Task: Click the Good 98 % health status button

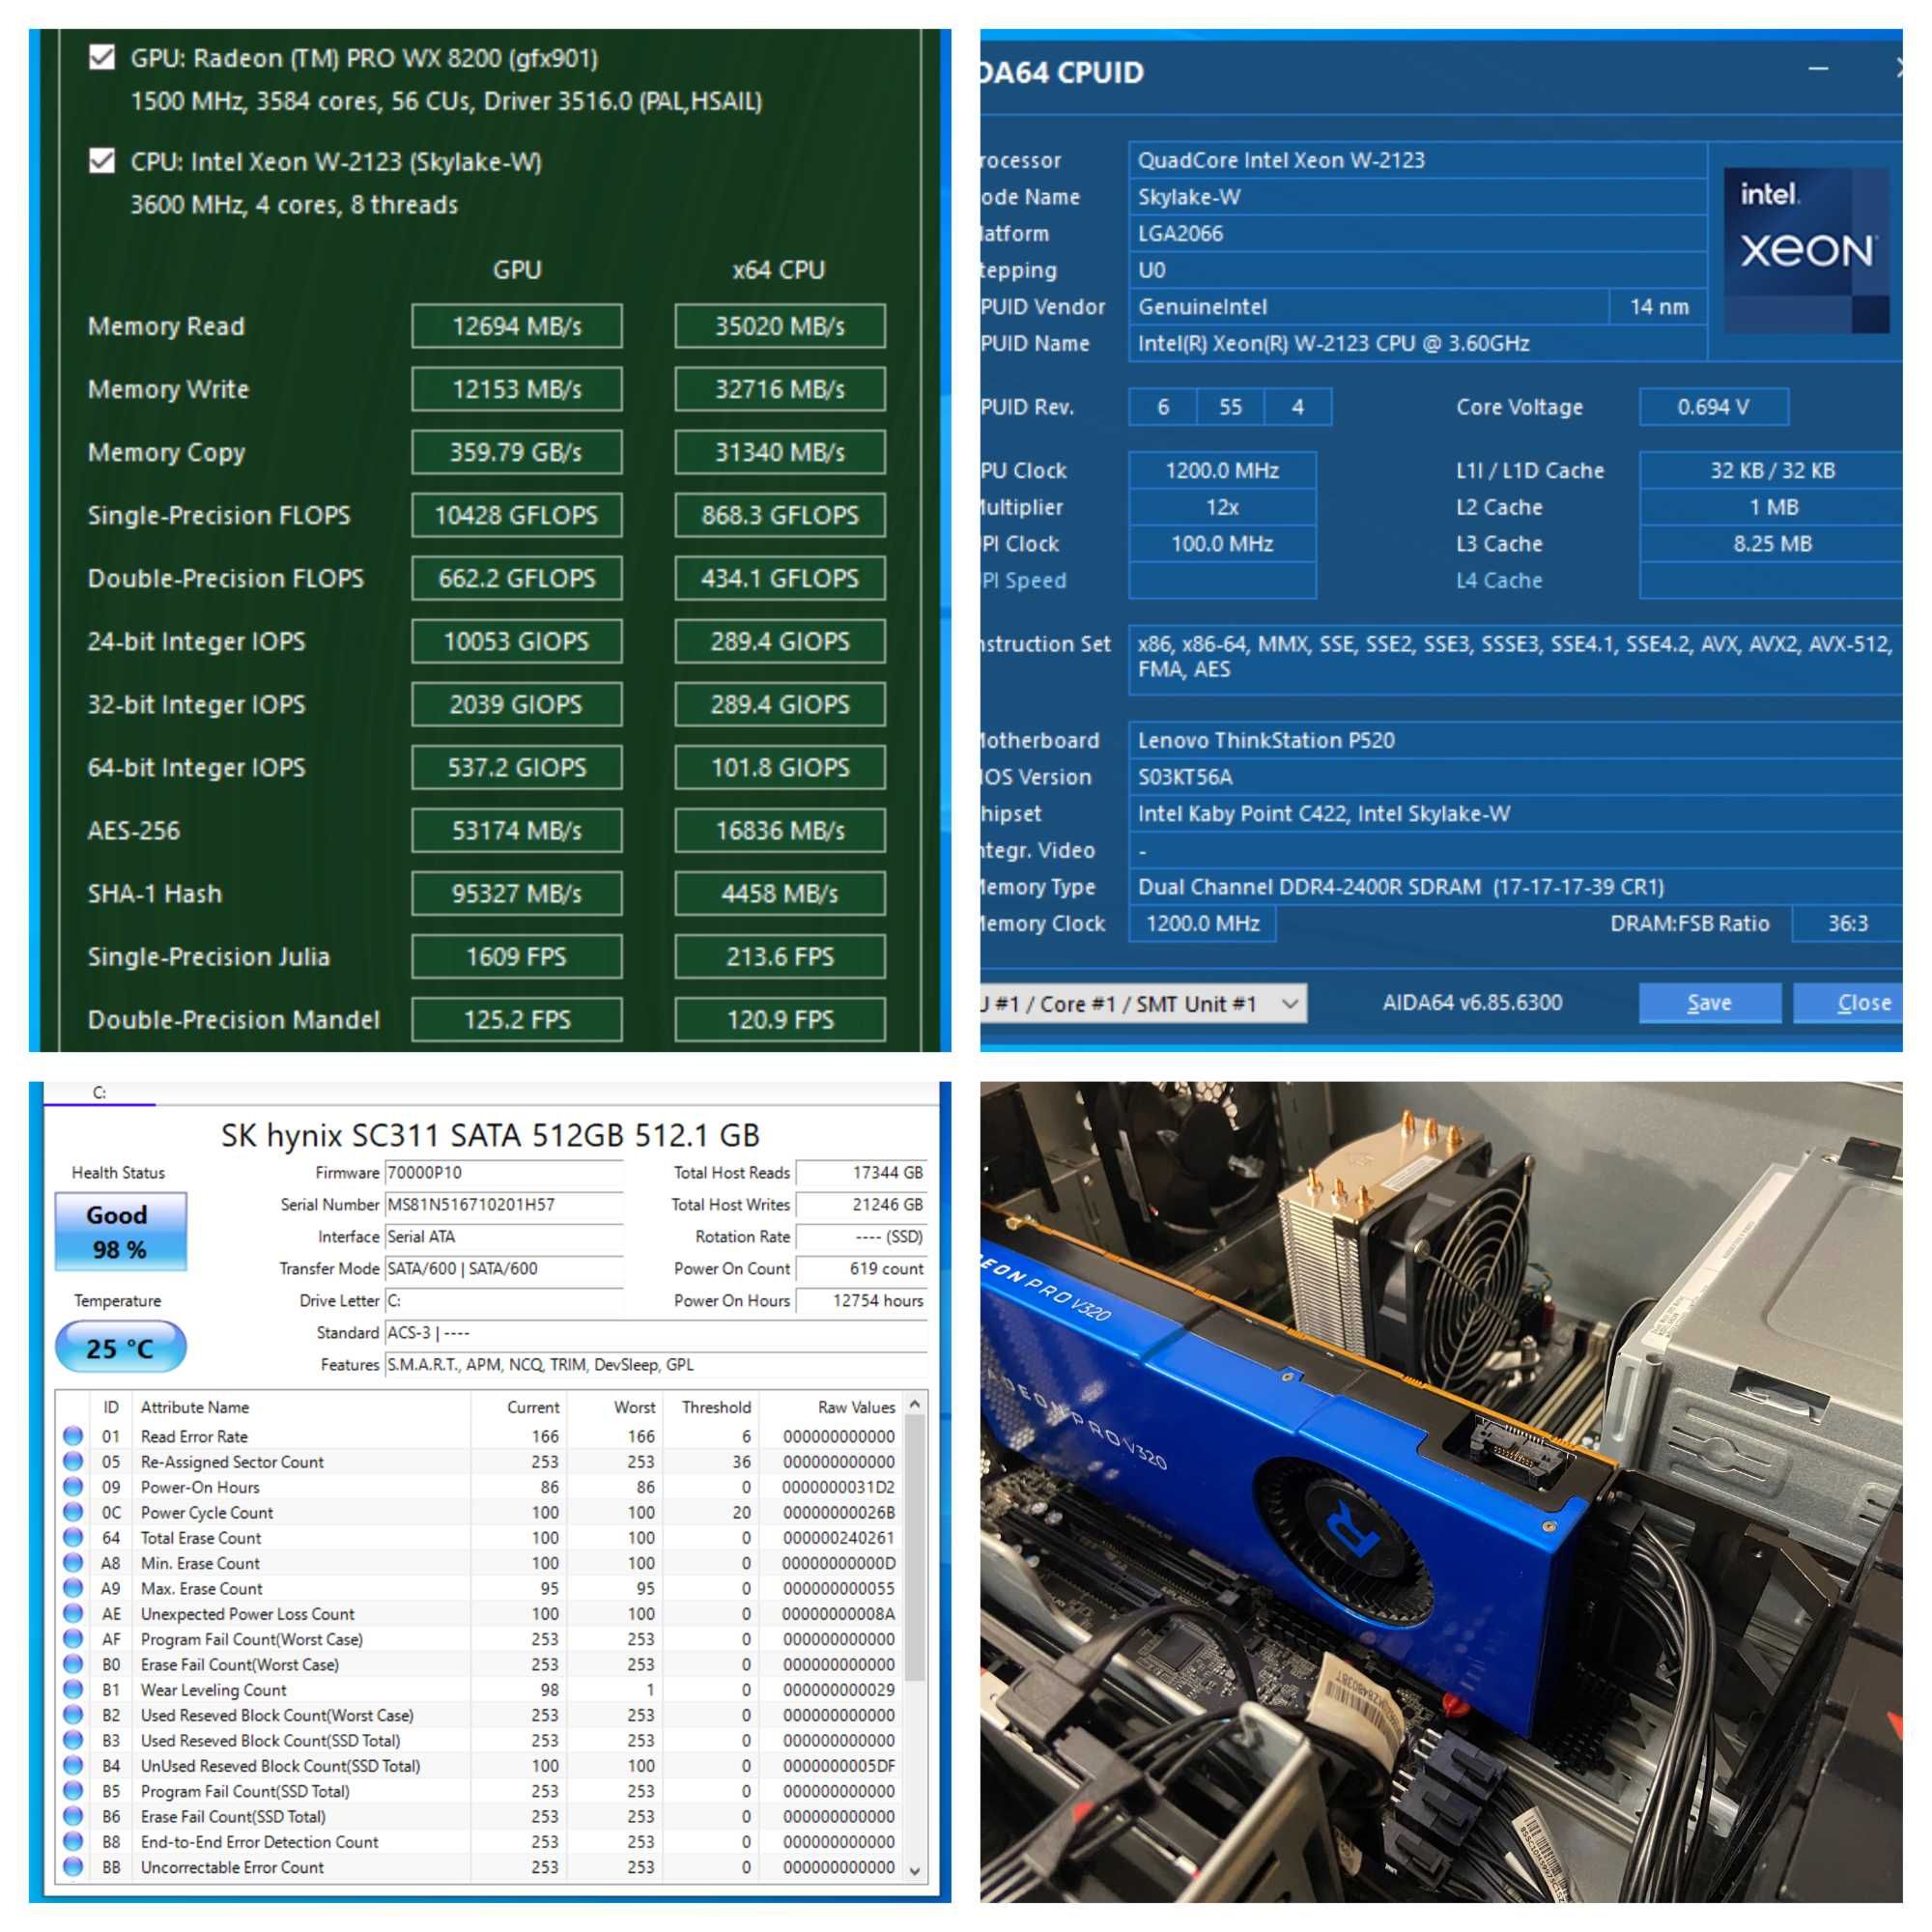Action: (120, 1231)
